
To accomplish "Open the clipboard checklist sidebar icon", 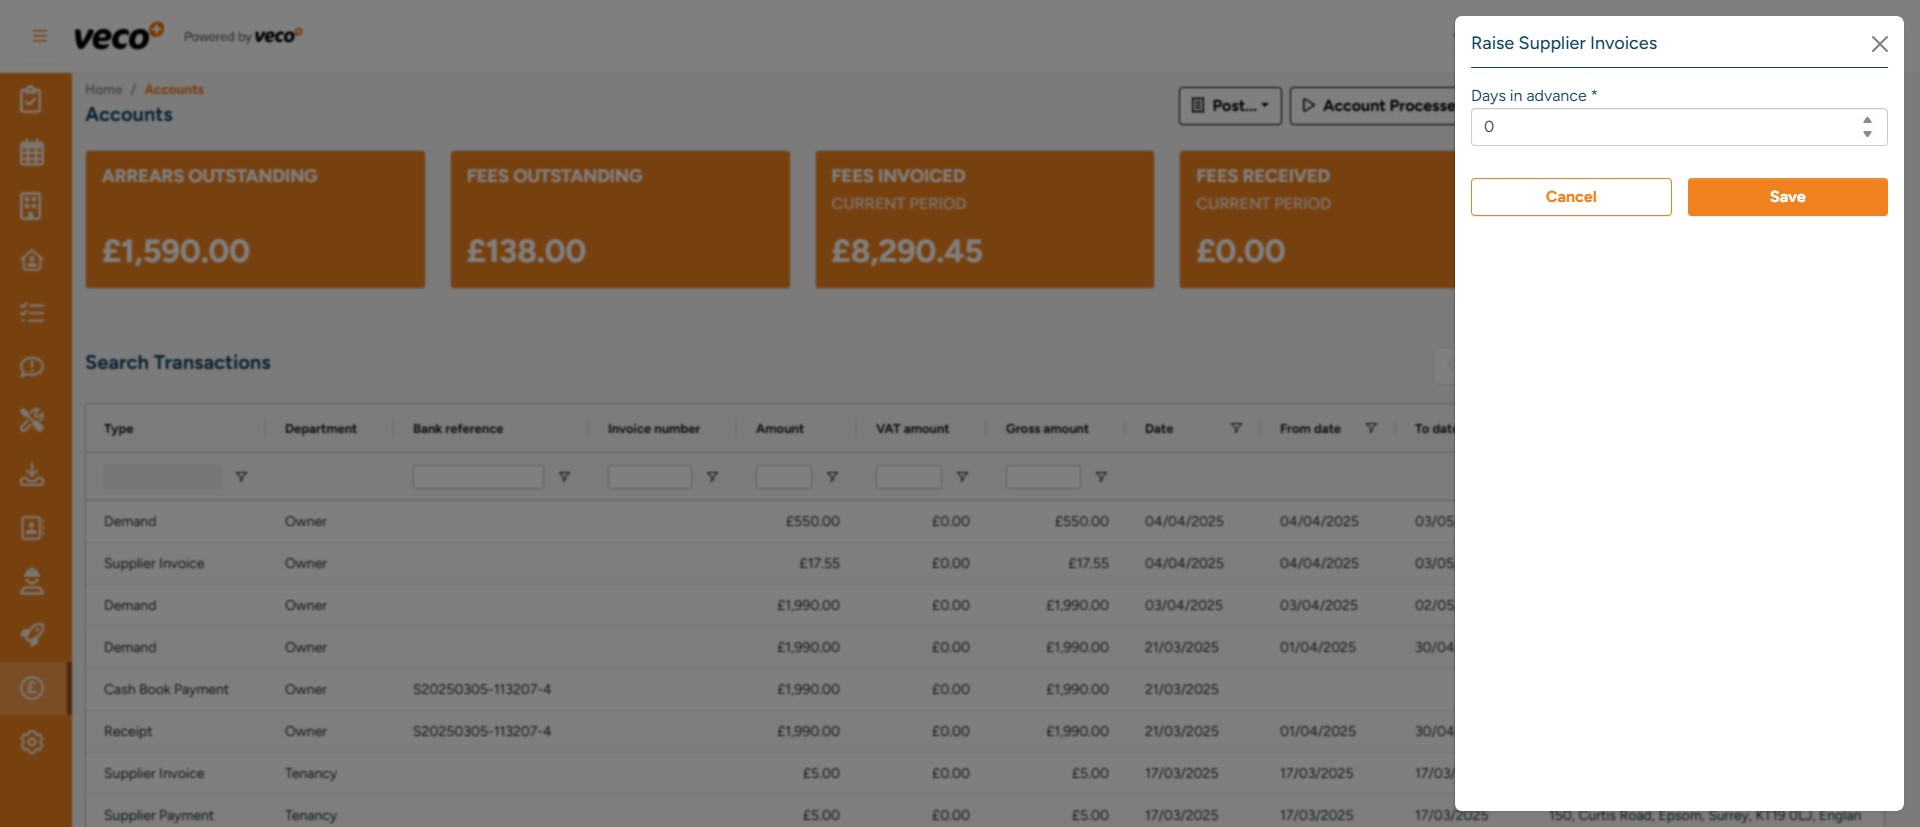I will (32, 99).
